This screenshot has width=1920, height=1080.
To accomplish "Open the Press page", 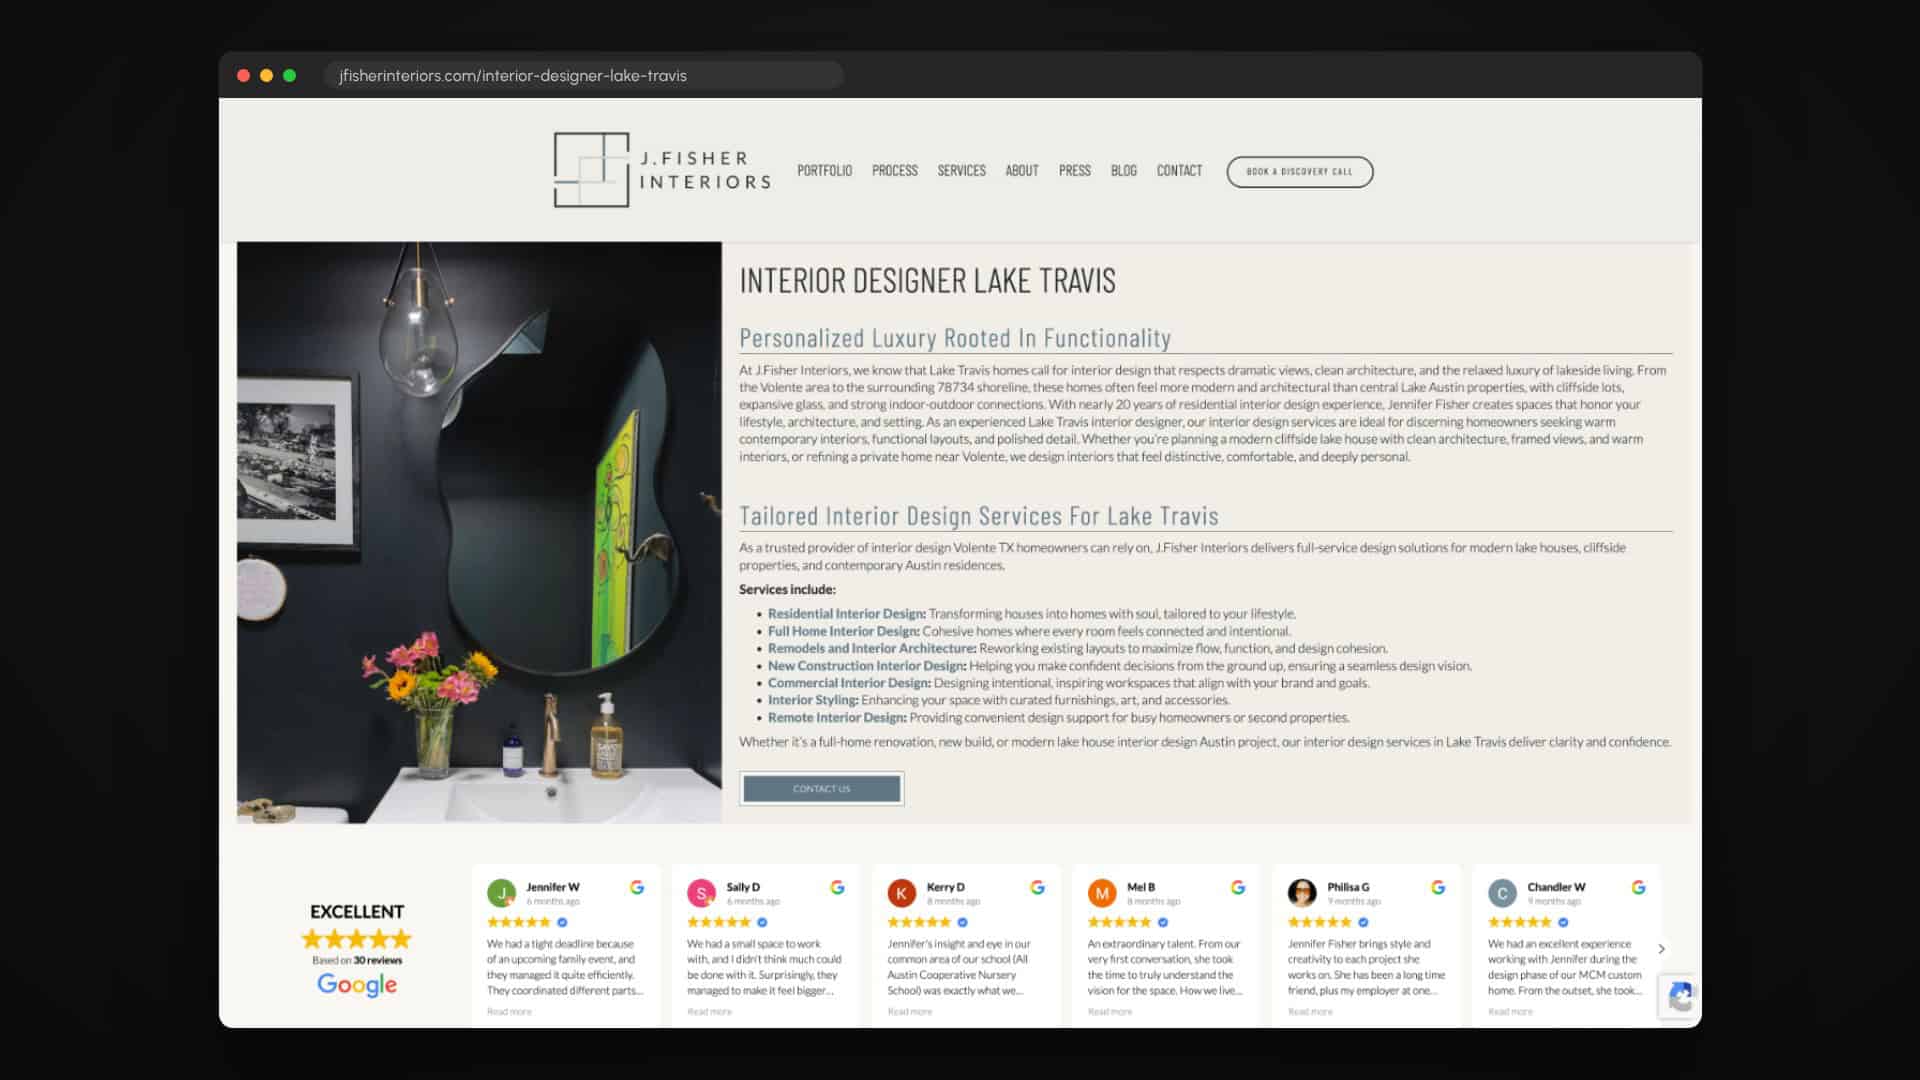I will pos(1074,171).
